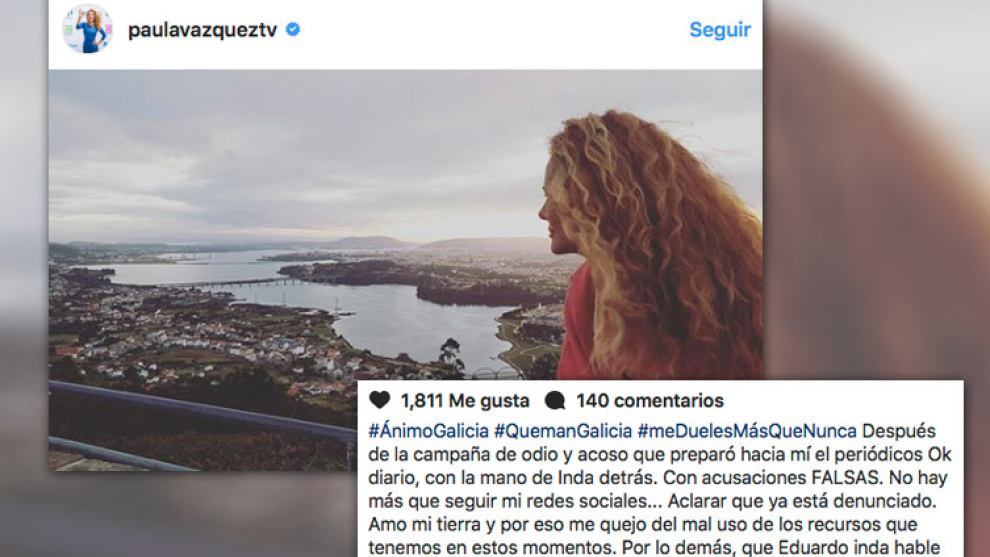Viewport: 990px width, 557px height.
Task: Click the paulavazqueztv username
Action: point(202,30)
